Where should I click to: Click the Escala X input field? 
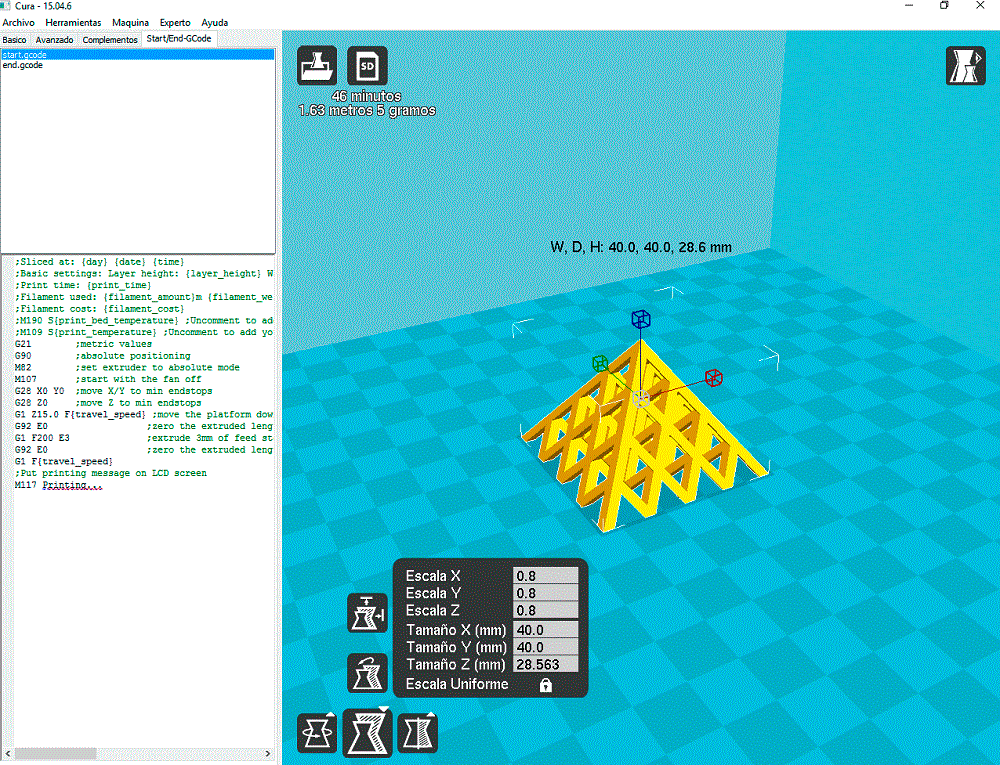coord(545,576)
